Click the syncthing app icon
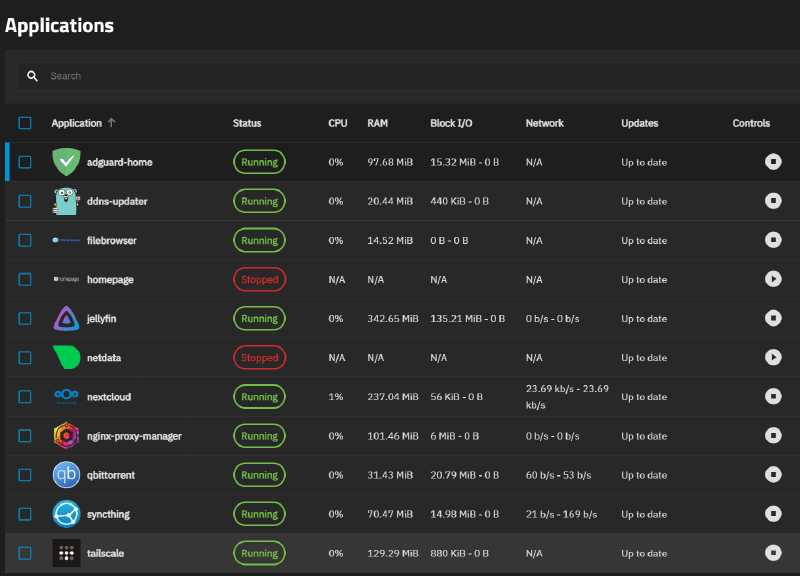This screenshot has width=800, height=576. click(x=66, y=514)
